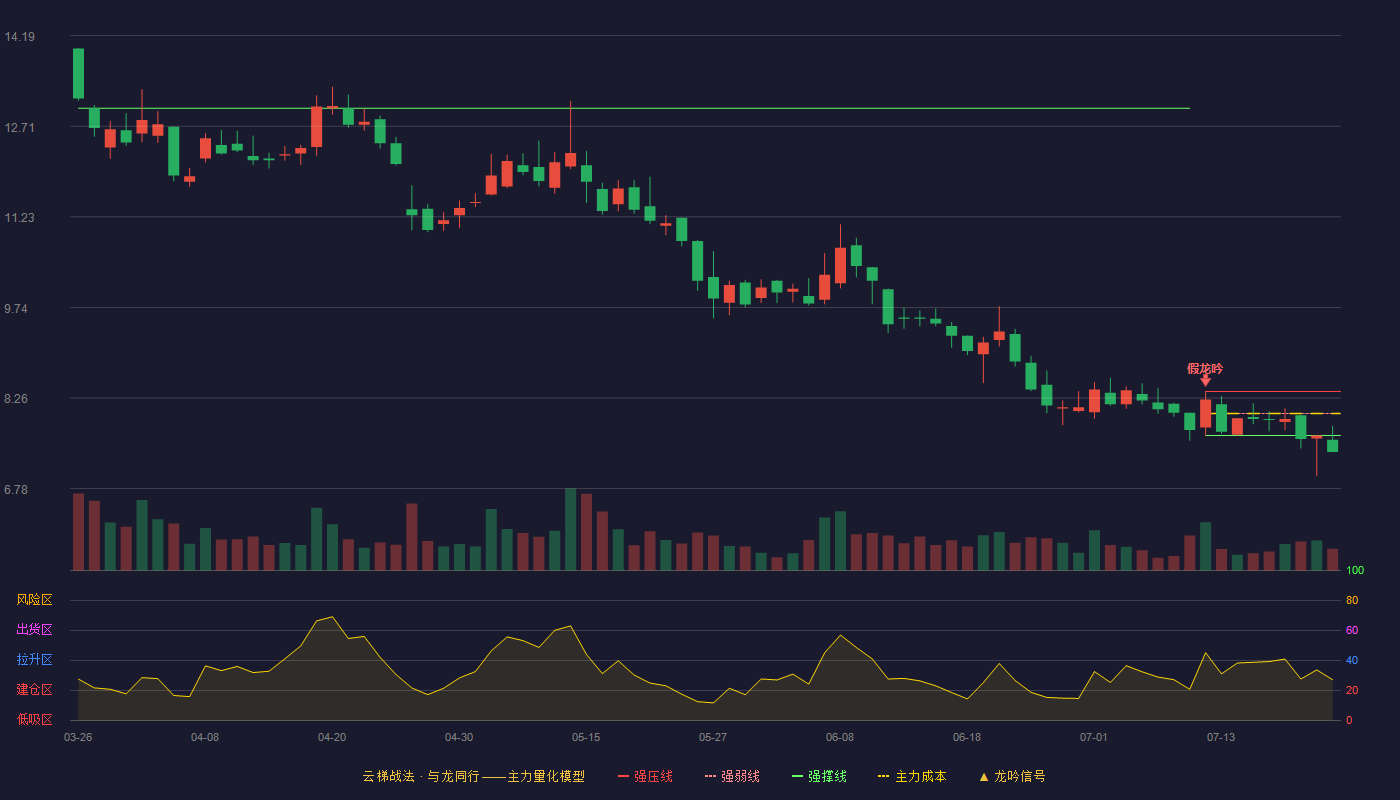Viewport: 1400px width, 800px height.
Task: Click the red candlestick directly below 假龙吟 arrow
Action: 1205,414
